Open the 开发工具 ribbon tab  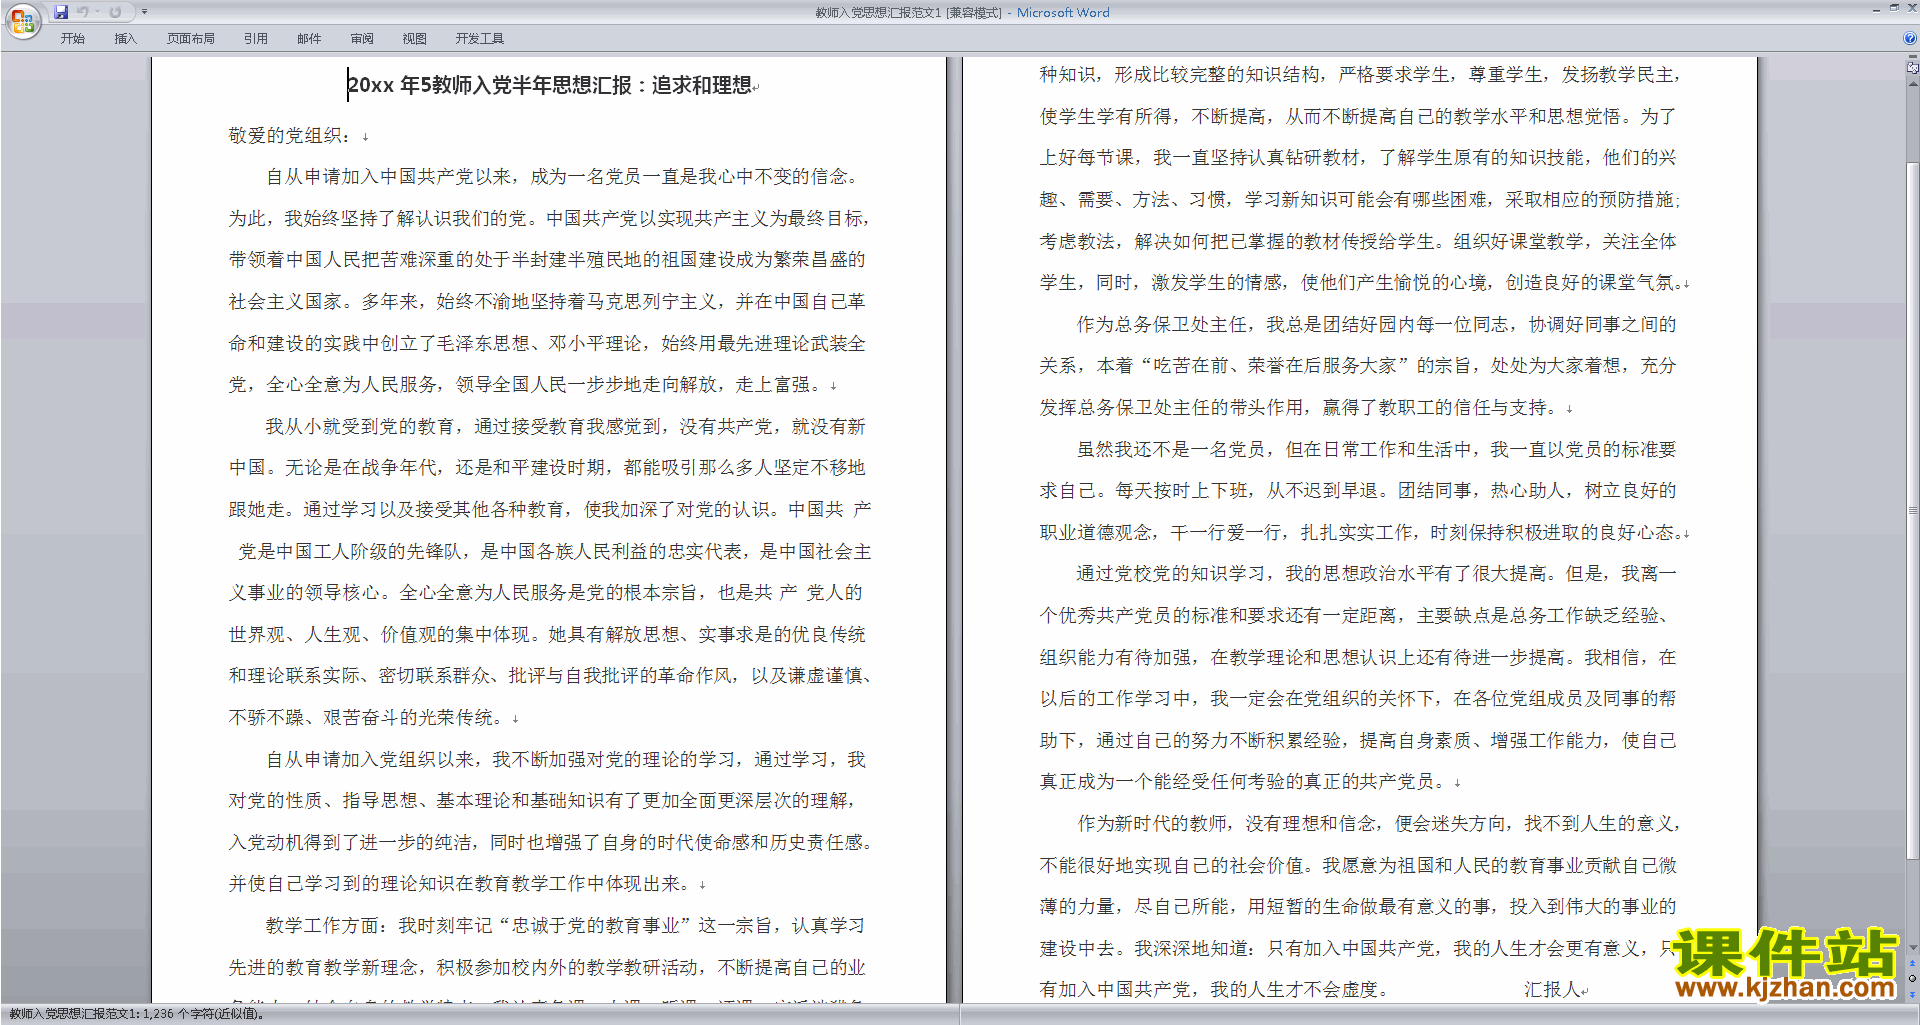[480, 39]
